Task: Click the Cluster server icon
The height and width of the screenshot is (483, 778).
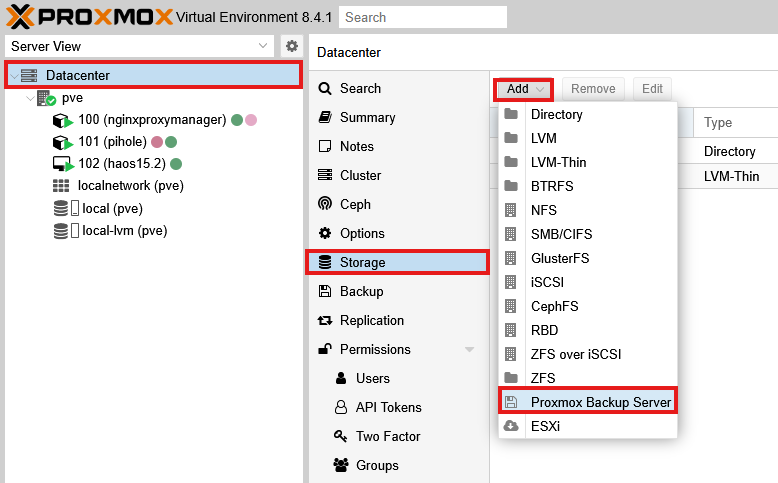Action: click(x=325, y=175)
